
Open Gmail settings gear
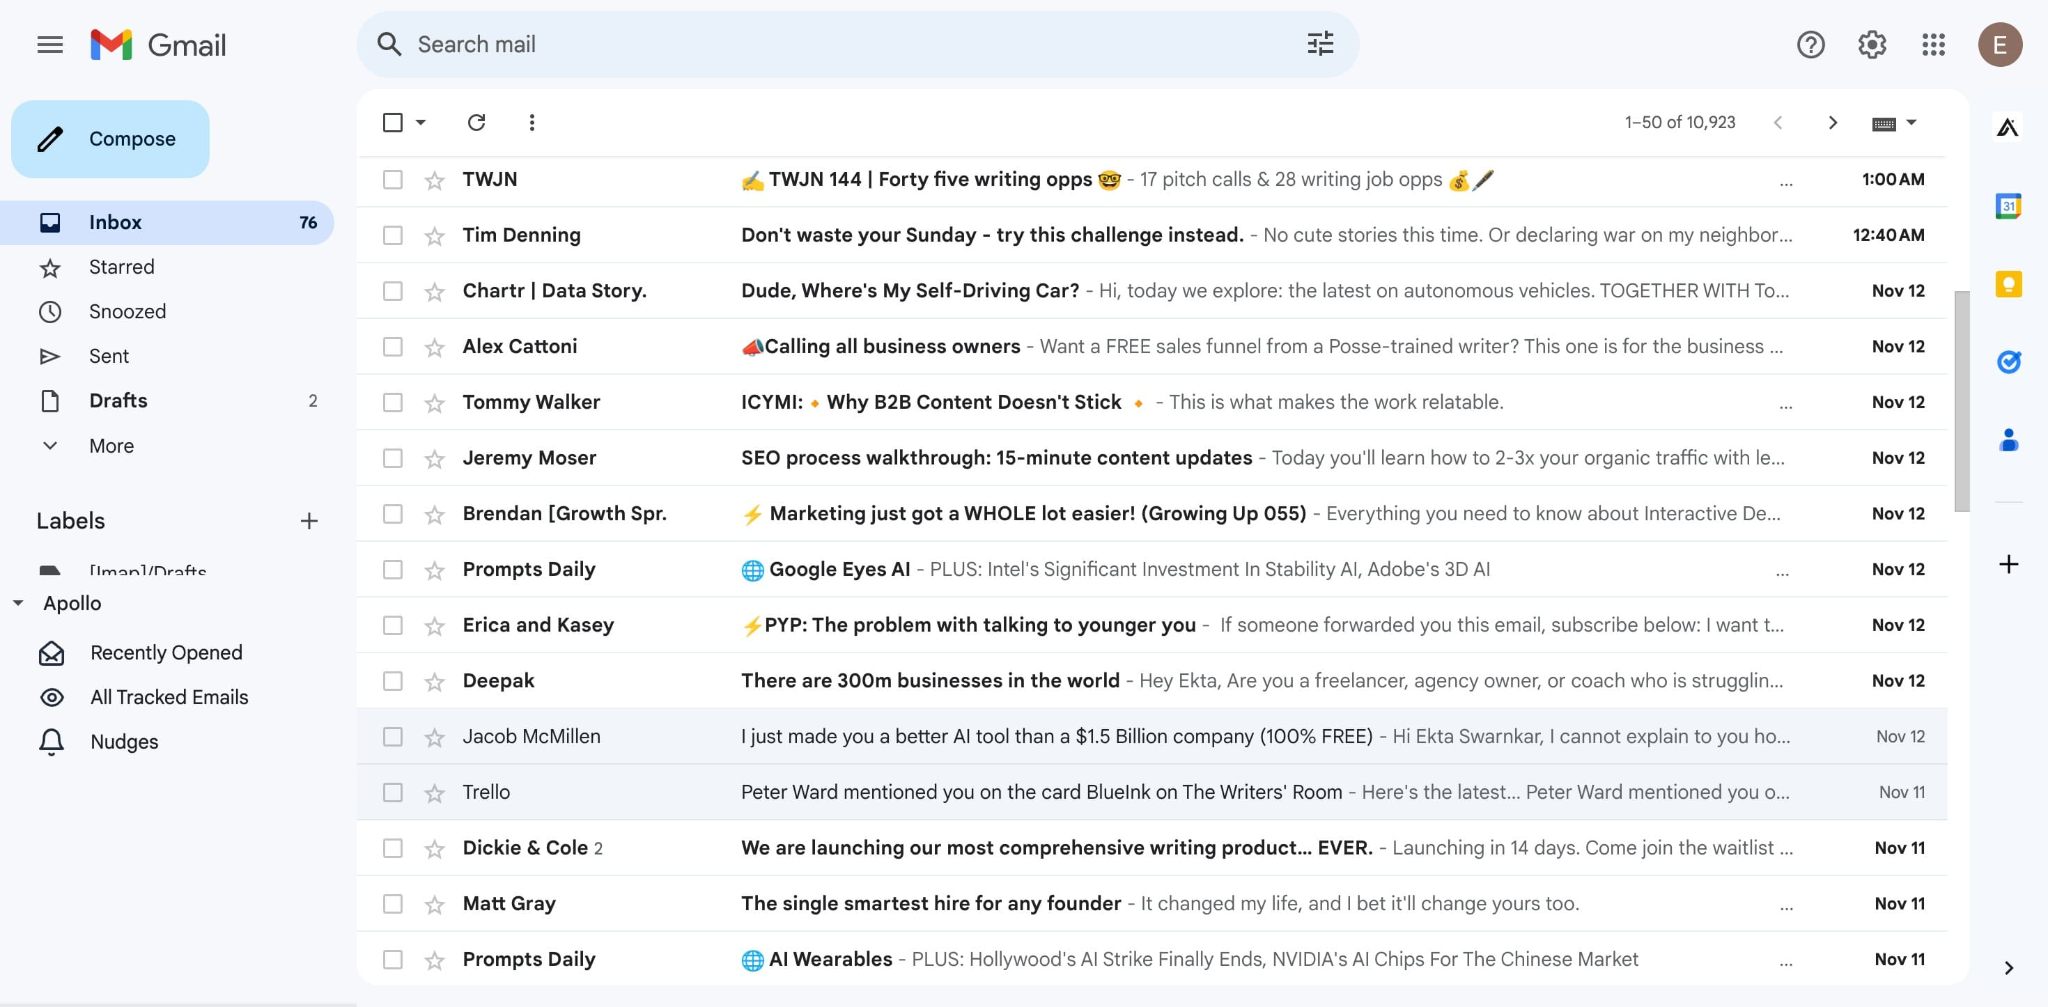(x=1871, y=44)
